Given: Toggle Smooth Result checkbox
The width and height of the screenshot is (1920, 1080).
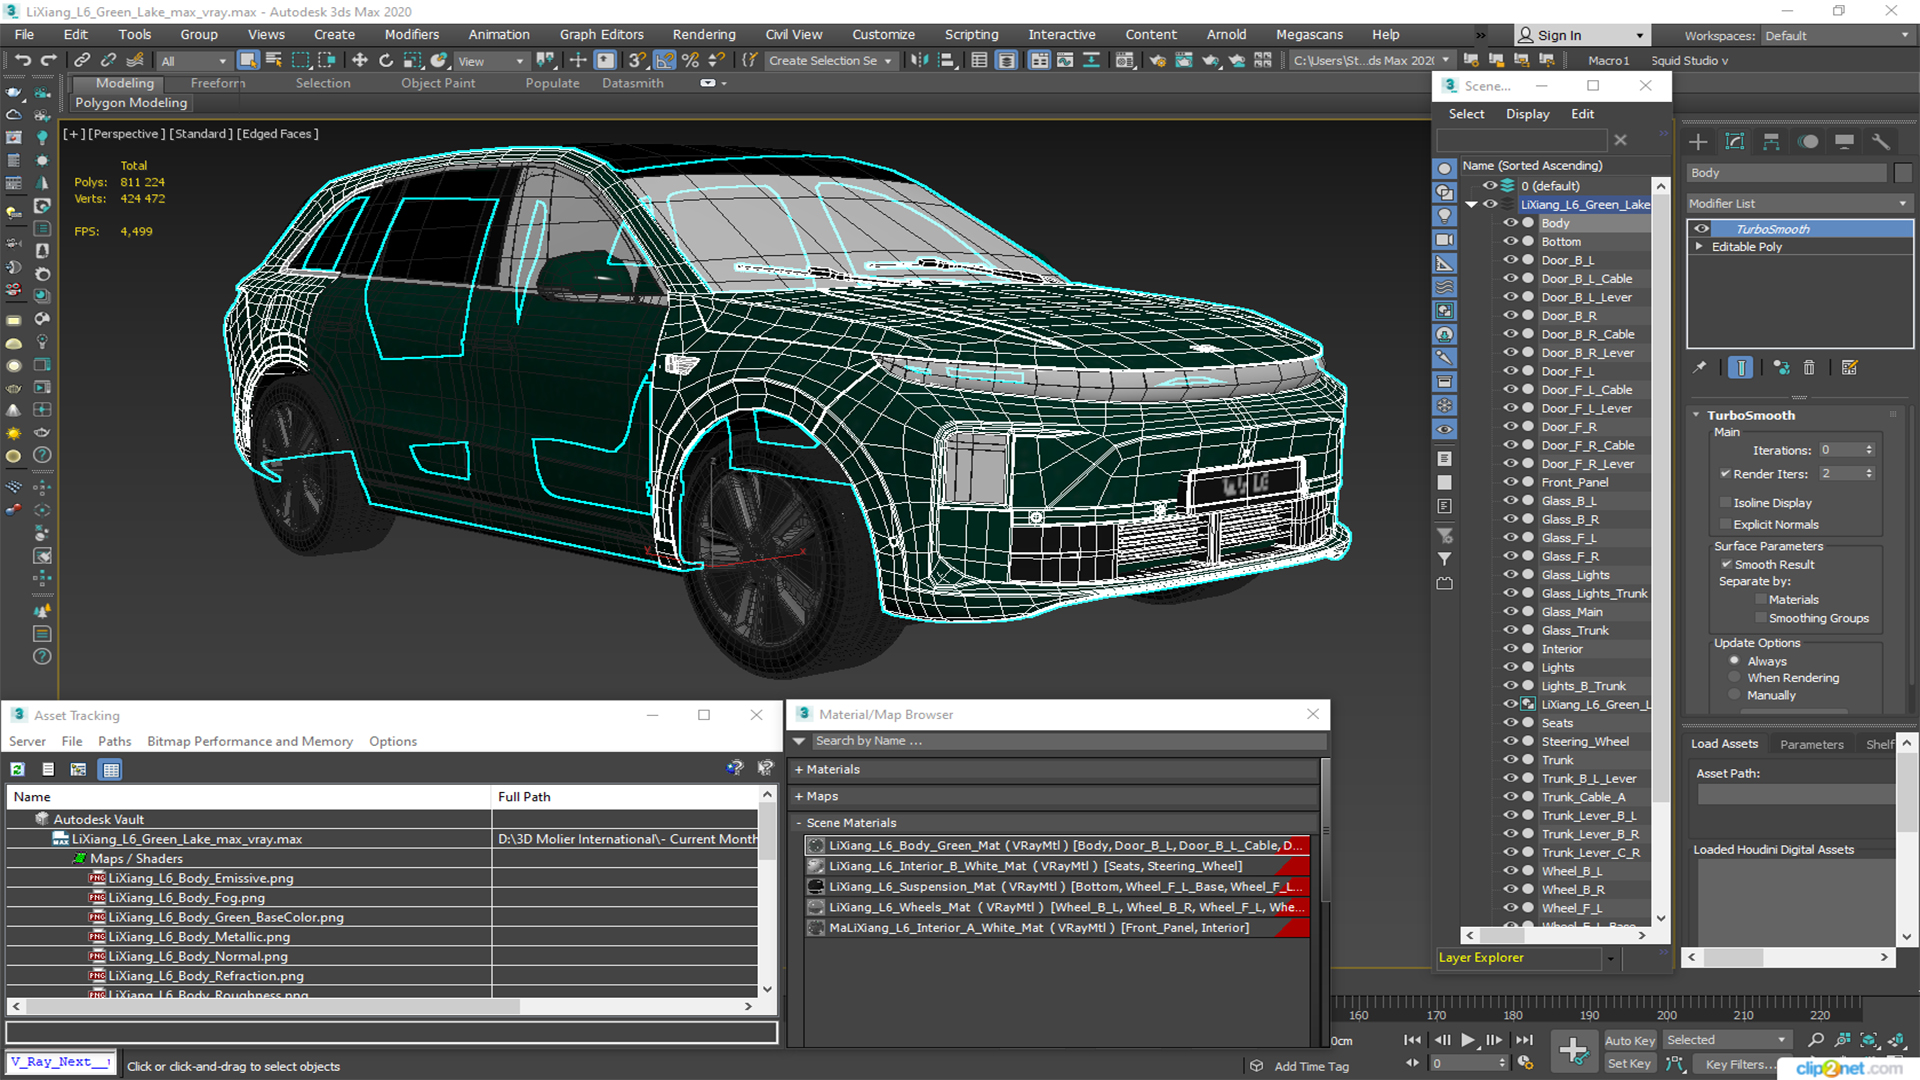Looking at the screenshot, I should tap(1726, 565).
